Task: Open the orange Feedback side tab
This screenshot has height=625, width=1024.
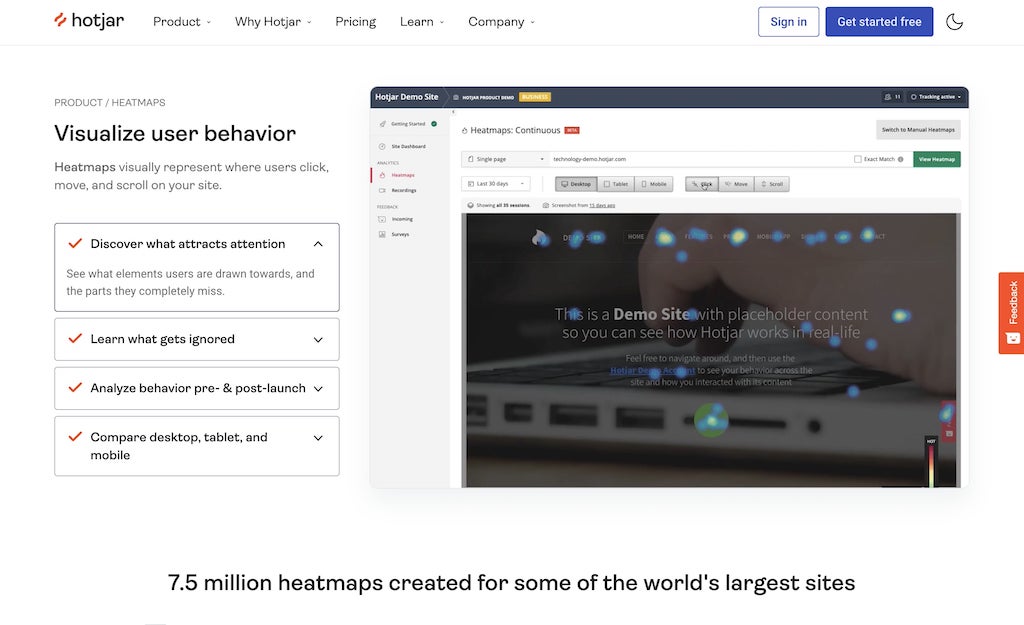Action: (1011, 313)
